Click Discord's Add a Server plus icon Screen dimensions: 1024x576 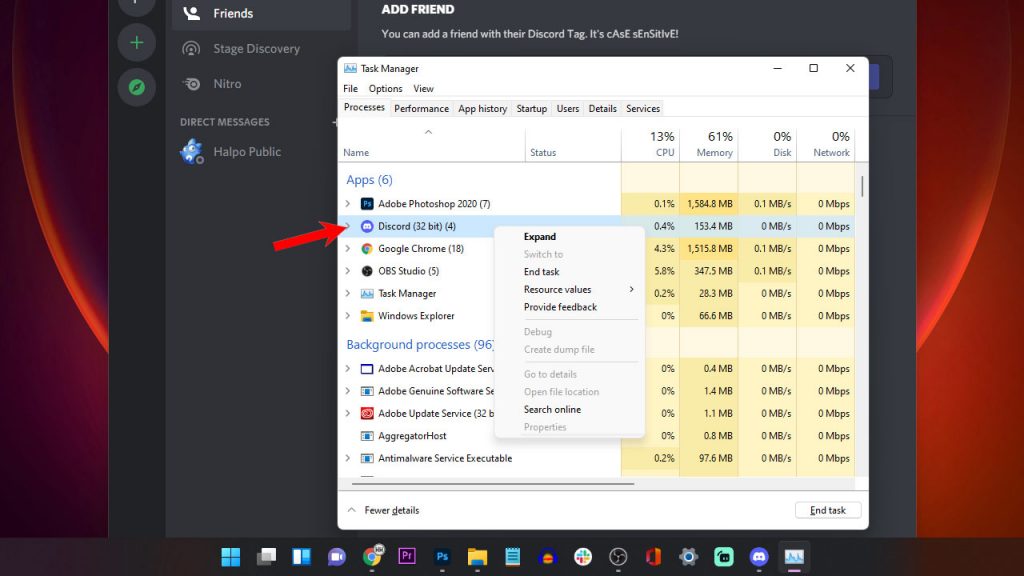136,43
